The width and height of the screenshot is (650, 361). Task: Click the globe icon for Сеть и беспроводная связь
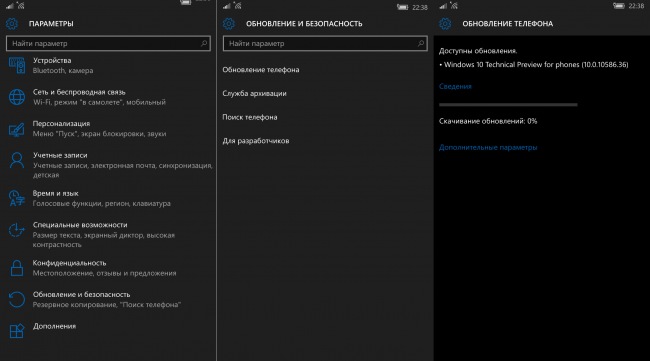pos(17,97)
